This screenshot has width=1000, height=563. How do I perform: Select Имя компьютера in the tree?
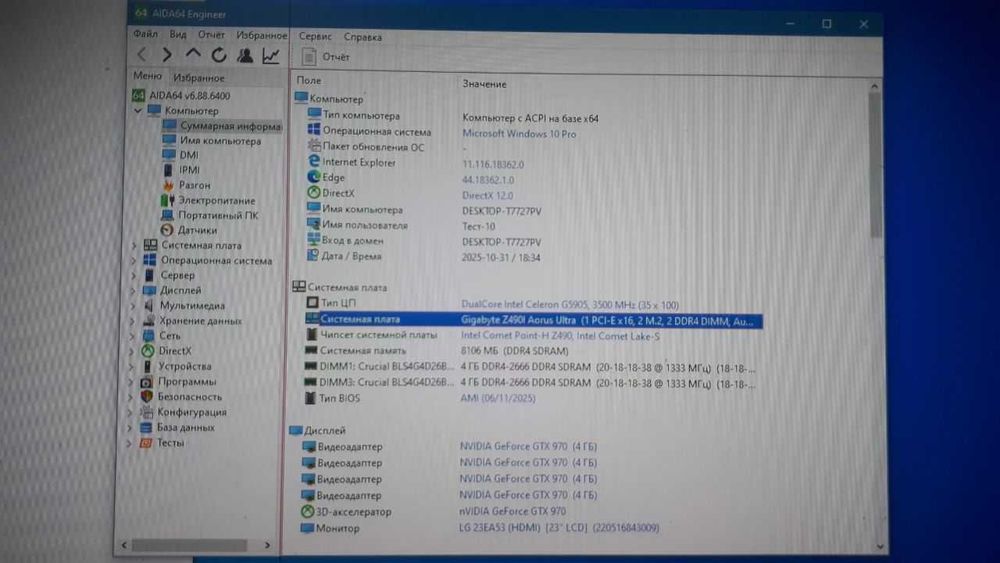pyautogui.click(x=220, y=141)
